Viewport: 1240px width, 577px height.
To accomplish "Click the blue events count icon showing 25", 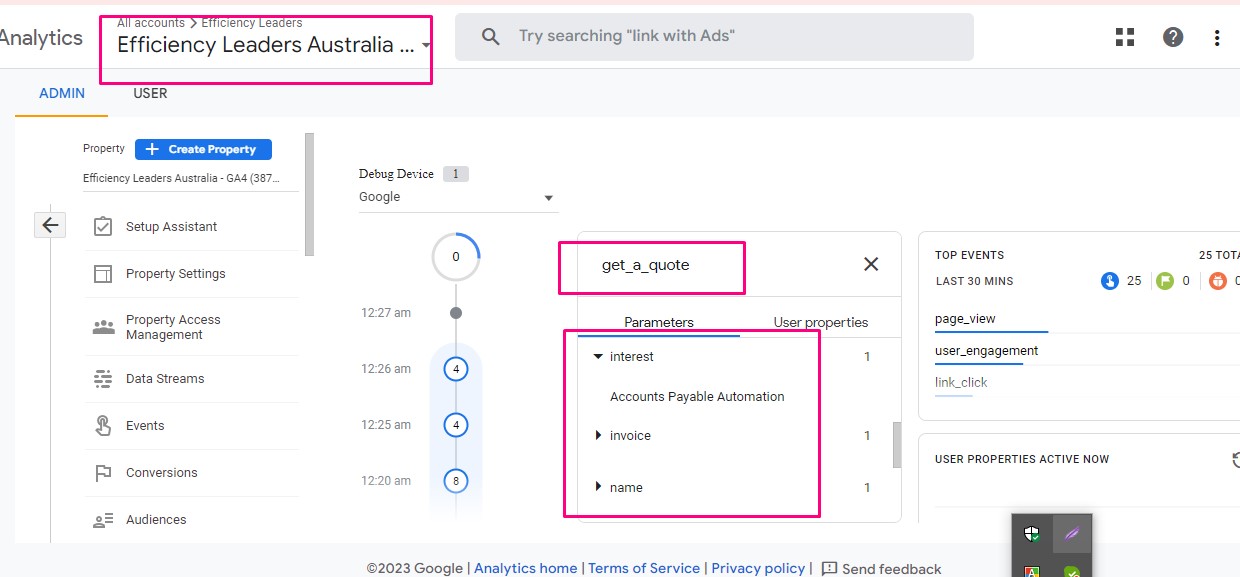I will tap(1109, 281).
